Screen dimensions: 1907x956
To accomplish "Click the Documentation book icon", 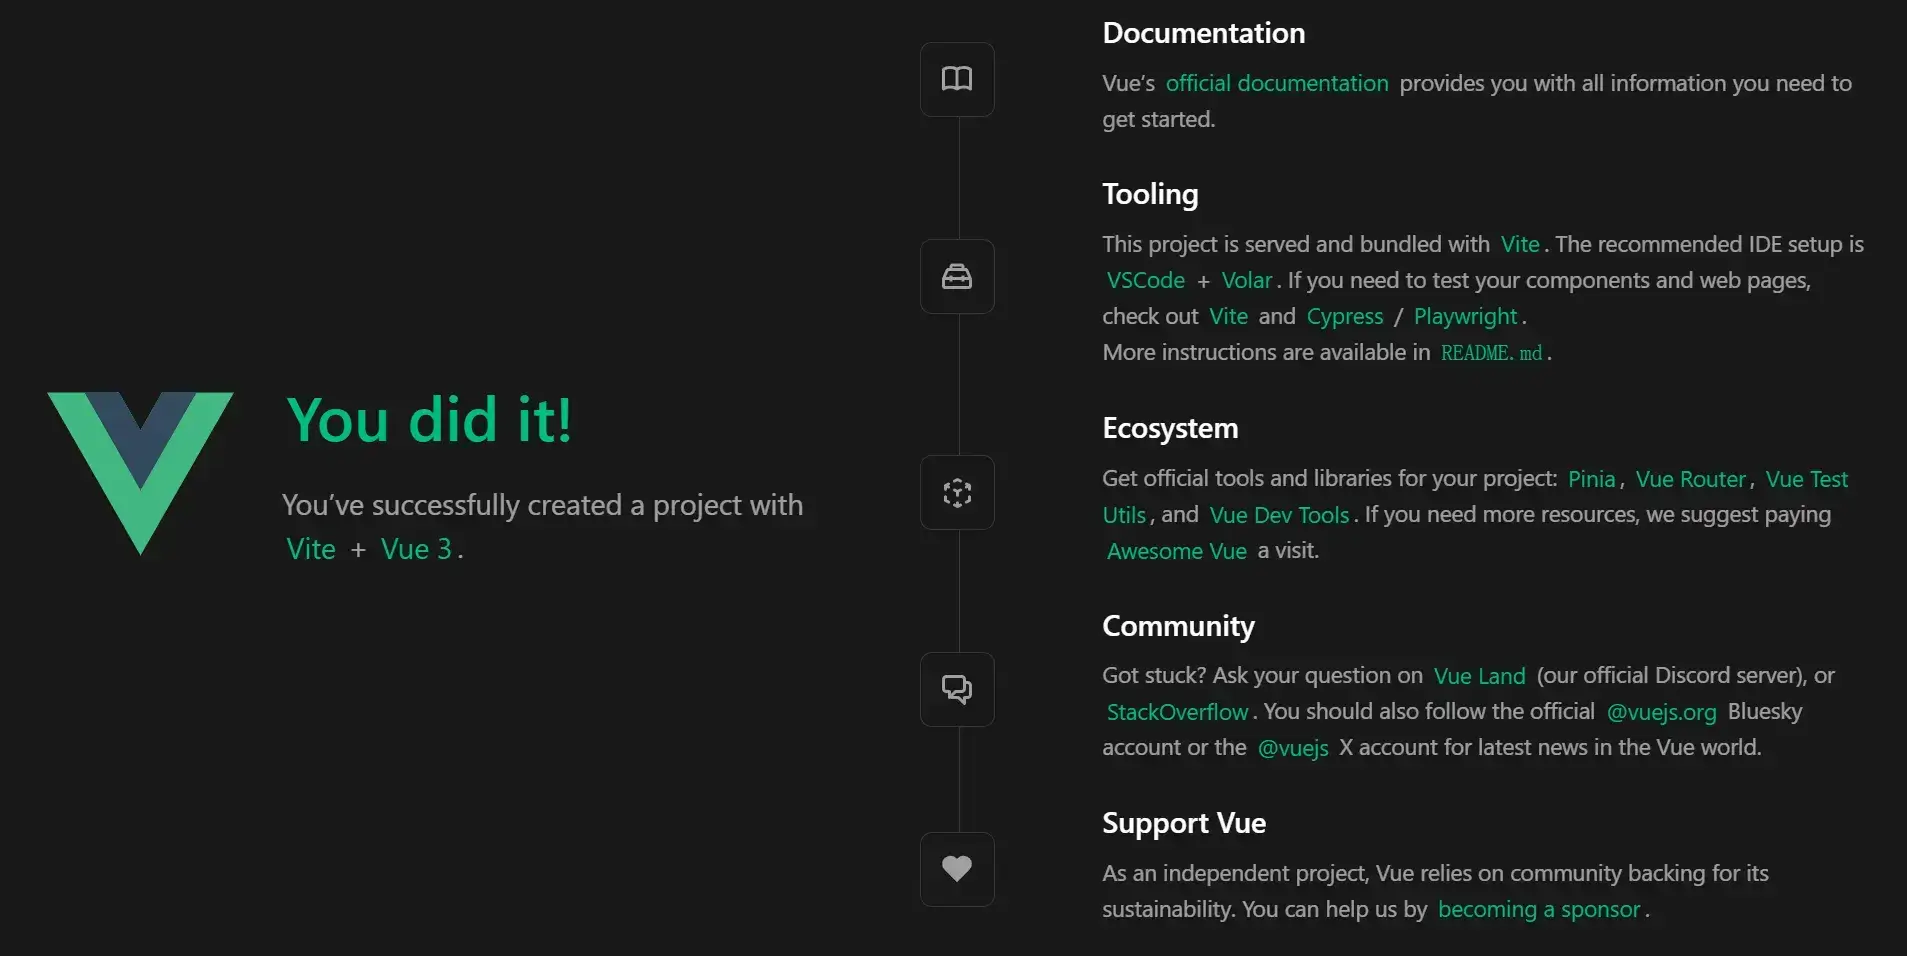I will tap(957, 79).
